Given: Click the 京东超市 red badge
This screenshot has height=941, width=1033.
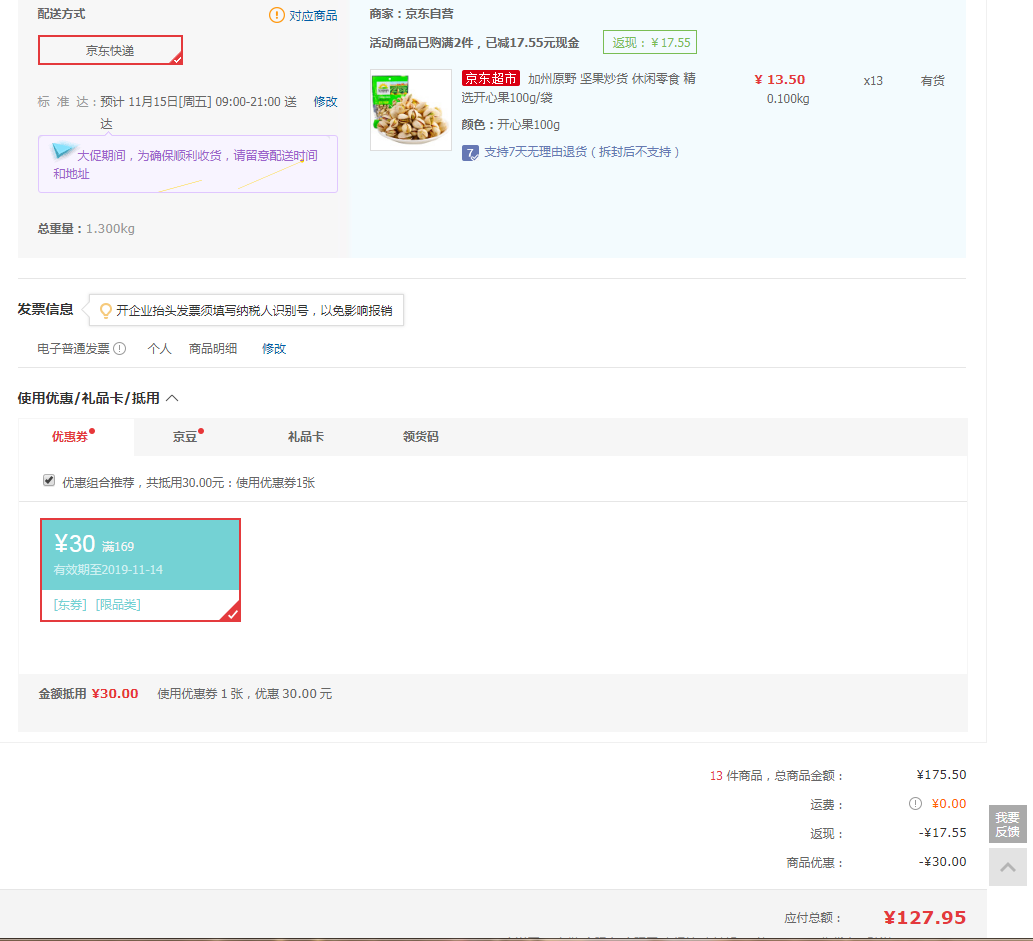Looking at the screenshot, I should coord(491,78).
